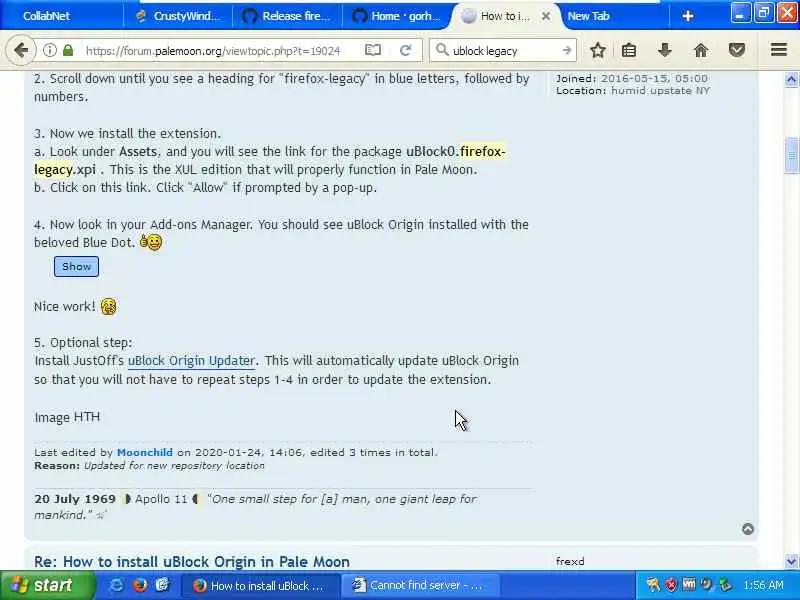Submit search with the arrow in search box
Viewport: 800px width, 600px height.
click(x=566, y=50)
